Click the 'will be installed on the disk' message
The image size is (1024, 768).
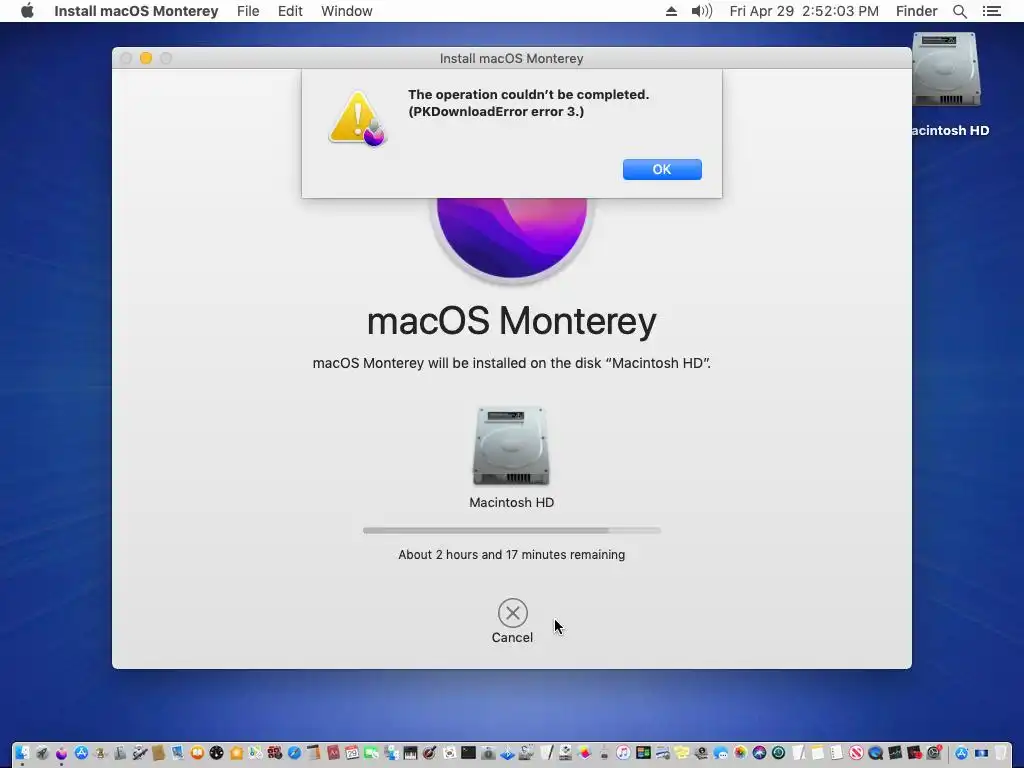coord(511,363)
